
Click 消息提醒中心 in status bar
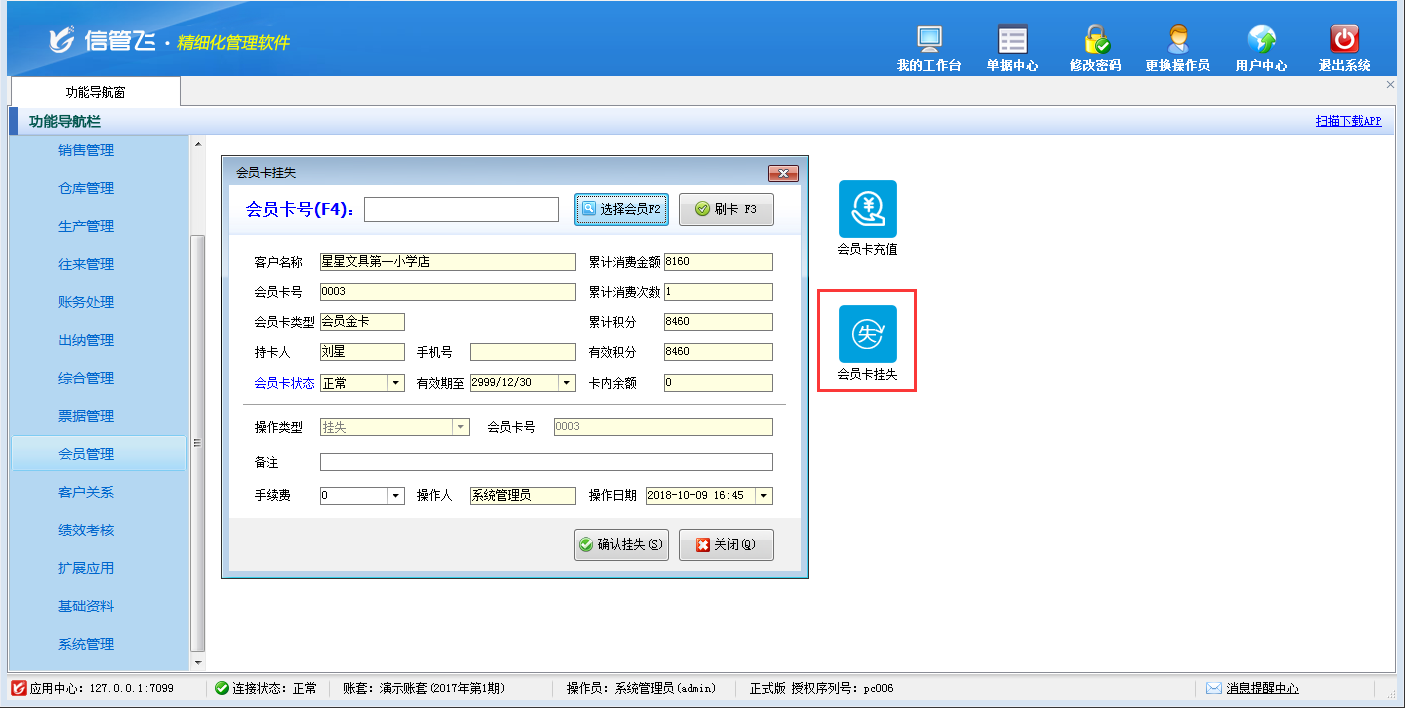(x=1261, y=688)
